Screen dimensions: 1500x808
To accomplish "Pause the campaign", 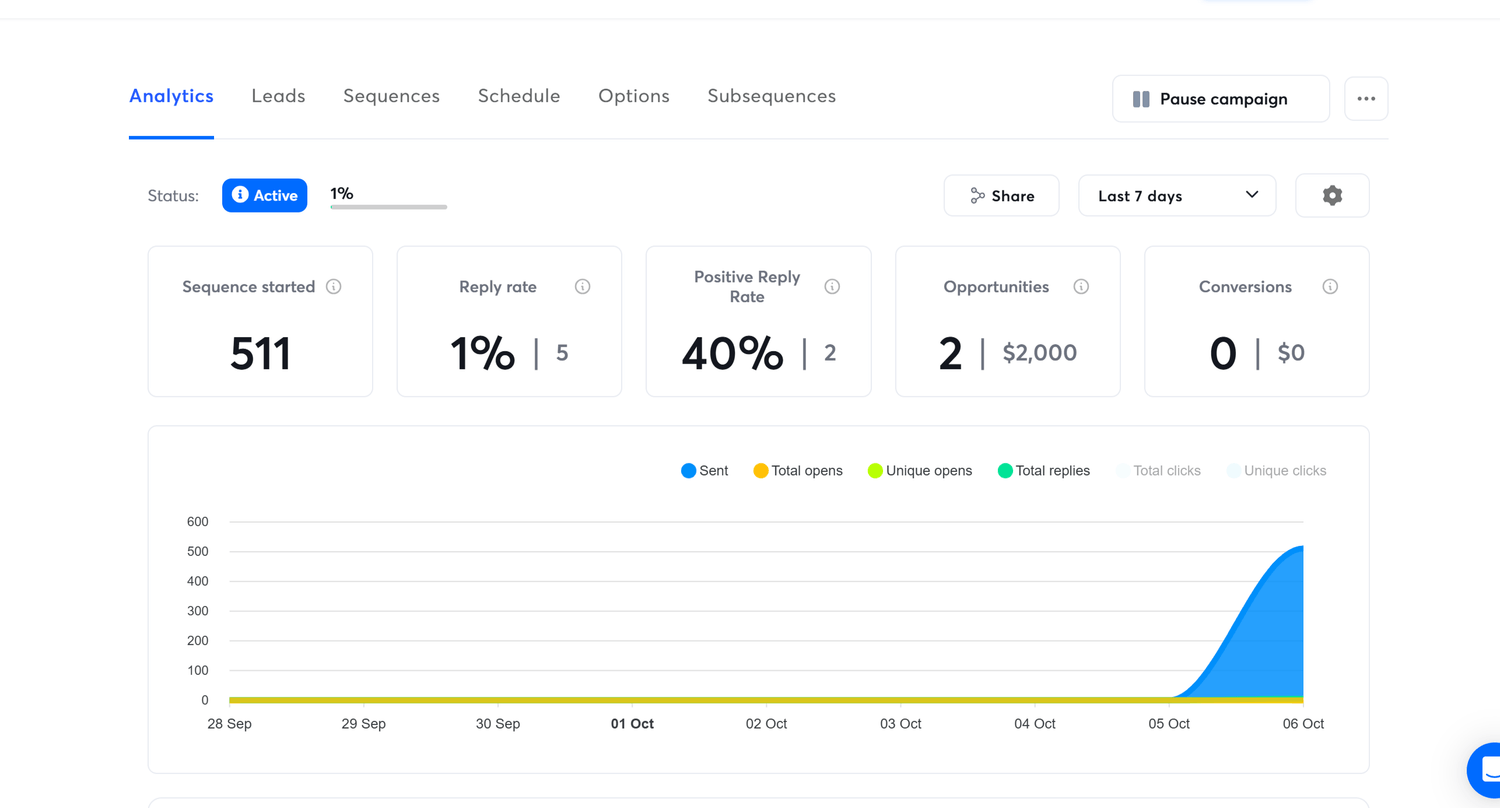I will tap(1220, 99).
